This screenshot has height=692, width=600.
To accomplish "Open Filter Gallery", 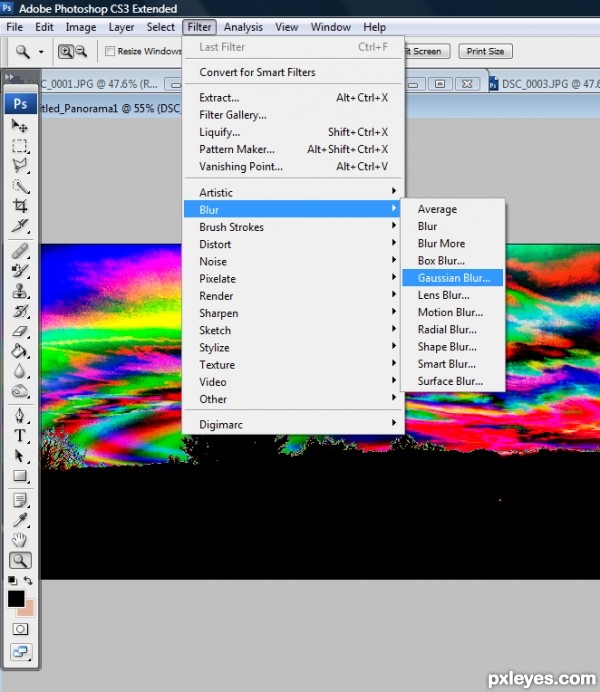I will pos(293,115).
